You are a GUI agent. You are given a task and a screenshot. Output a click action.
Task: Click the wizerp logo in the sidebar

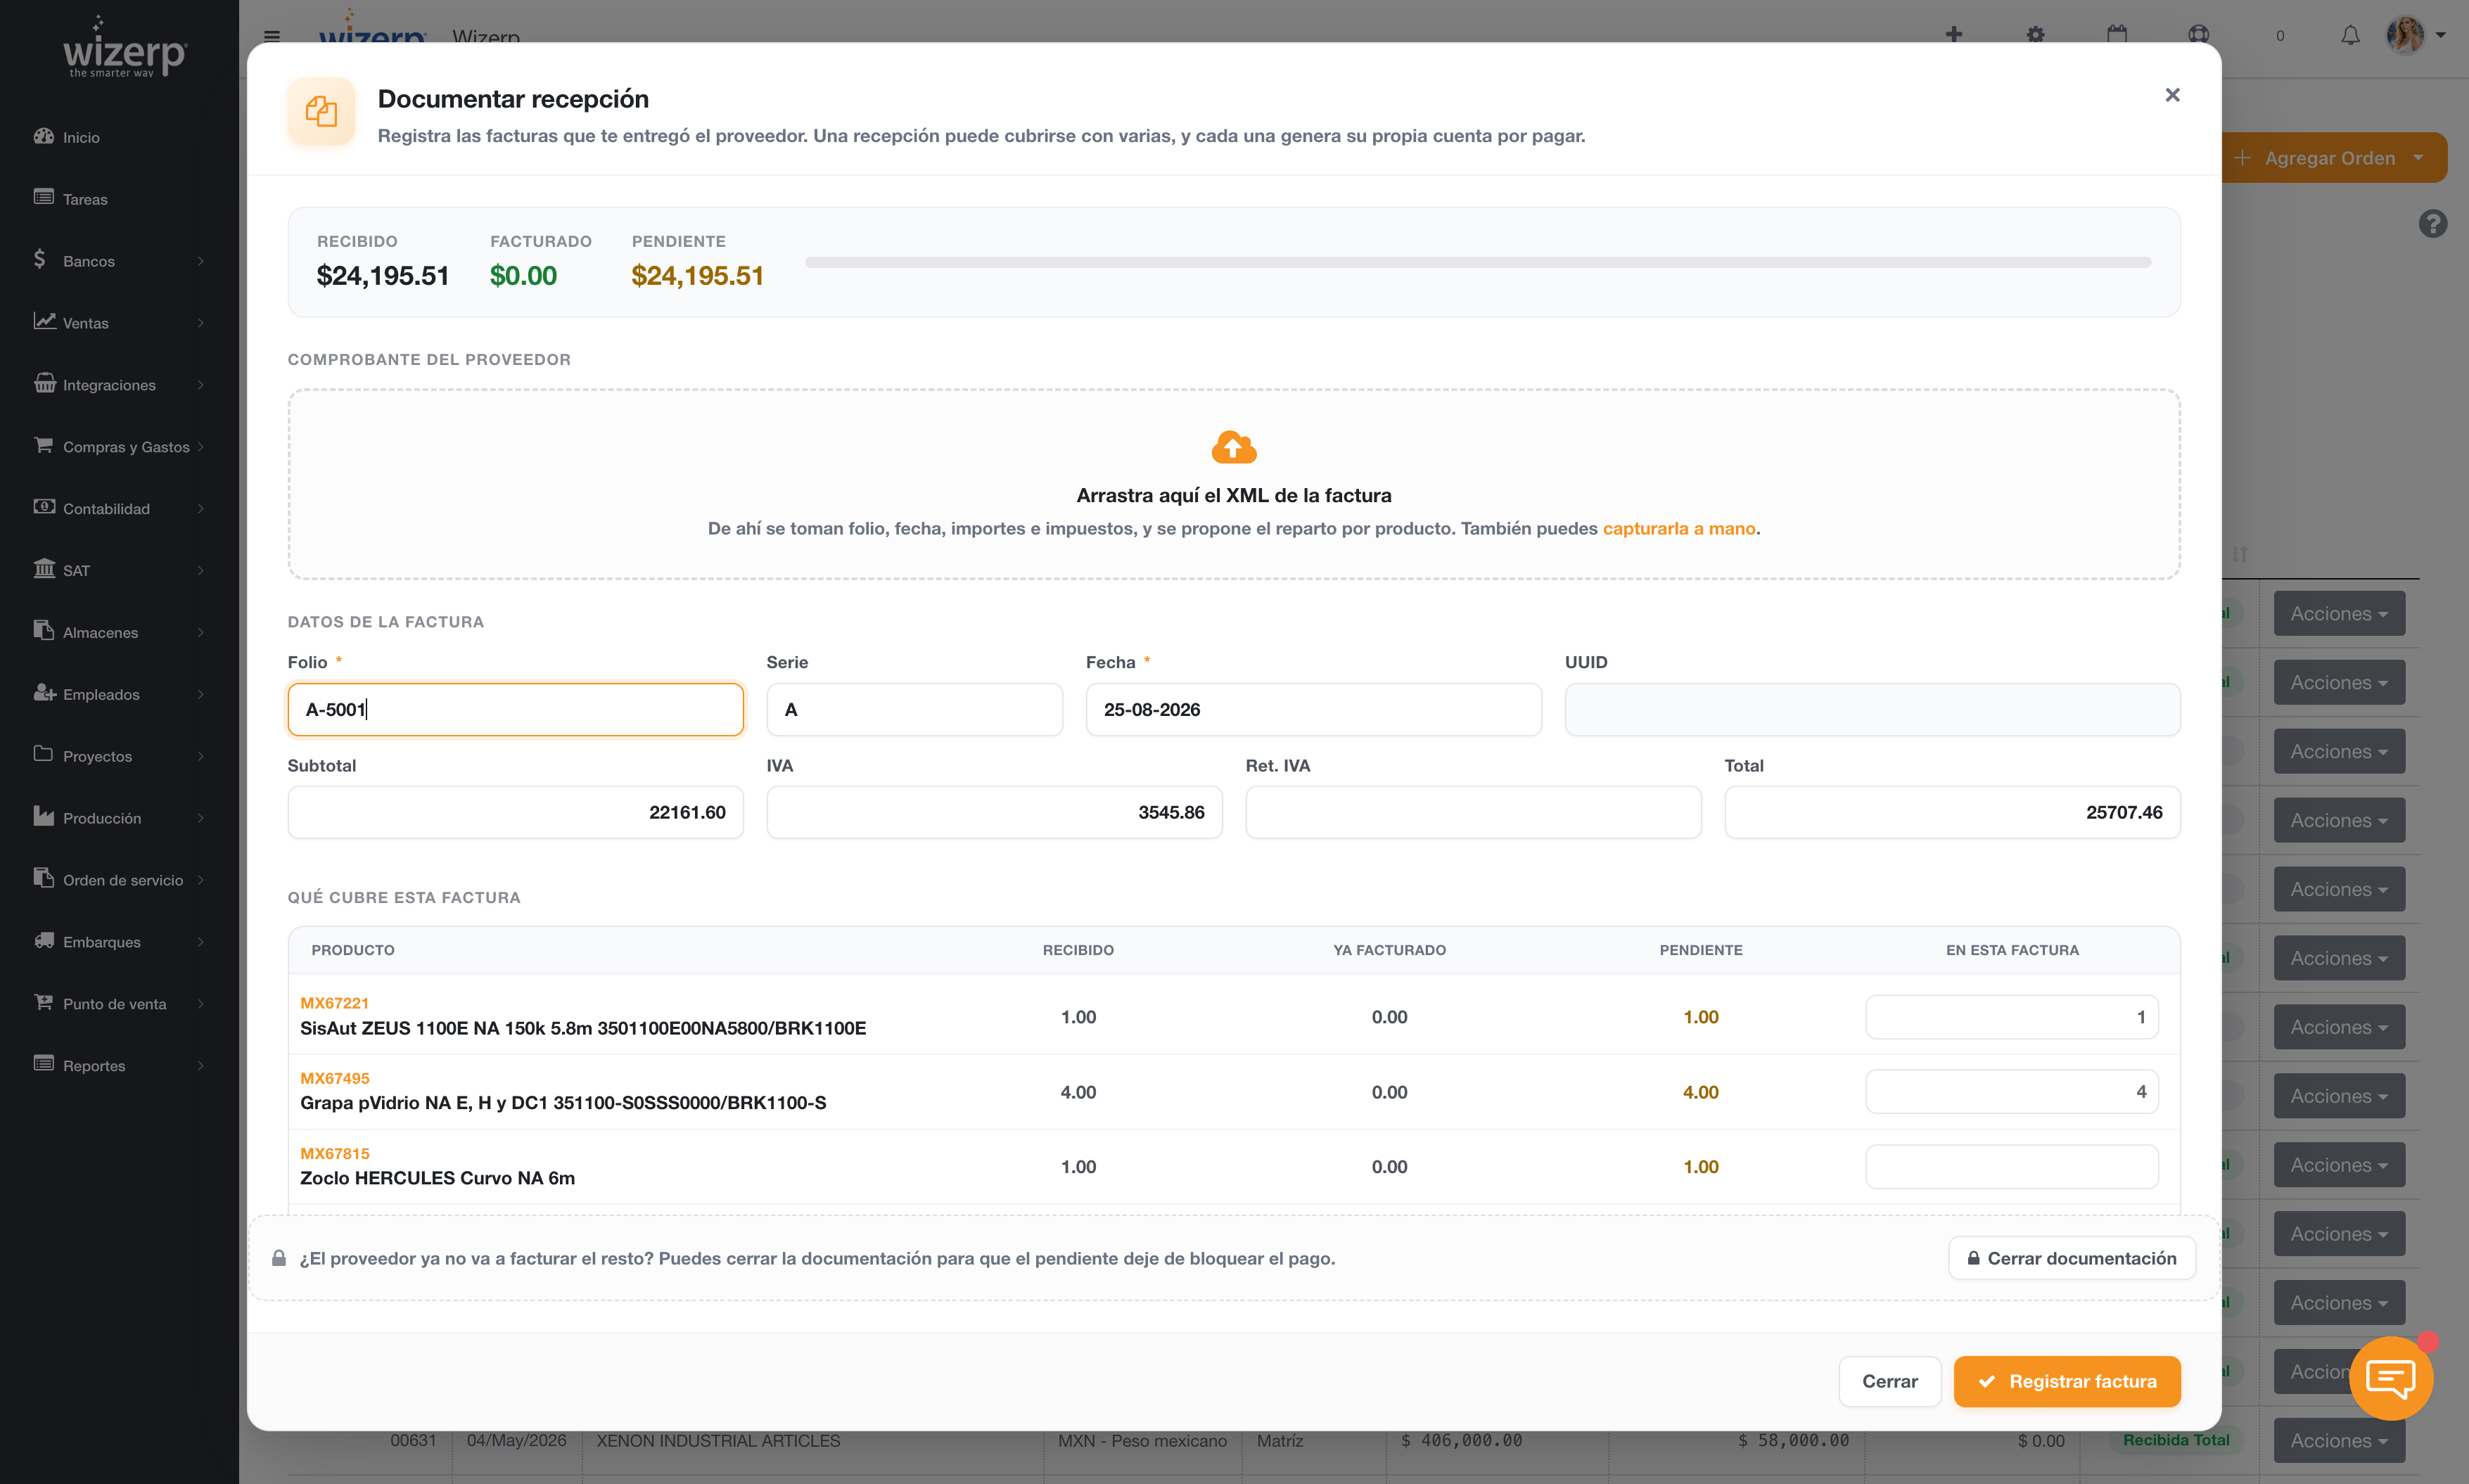tap(124, 48)
